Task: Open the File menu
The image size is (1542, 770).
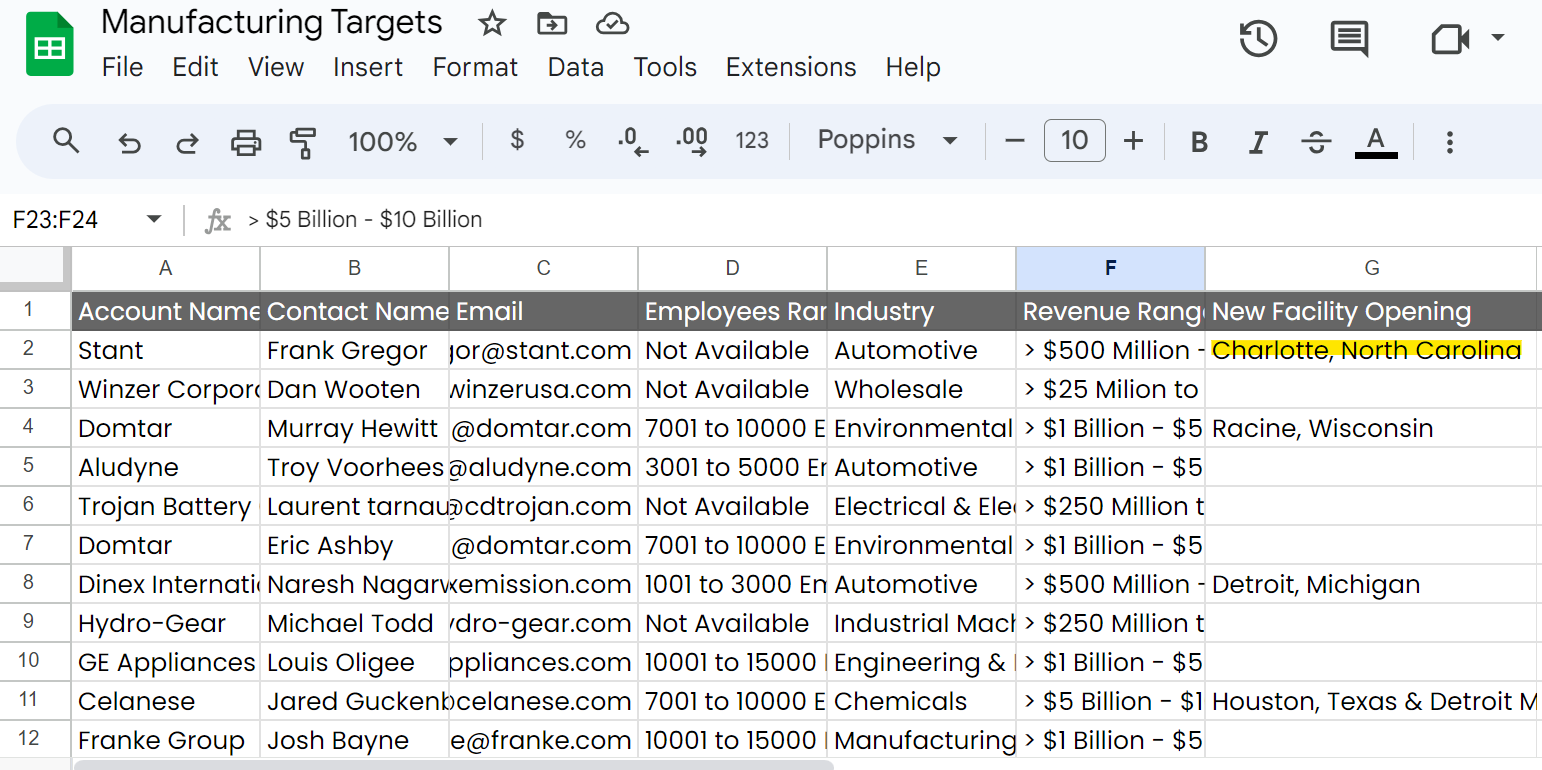Action: point(123,67)
